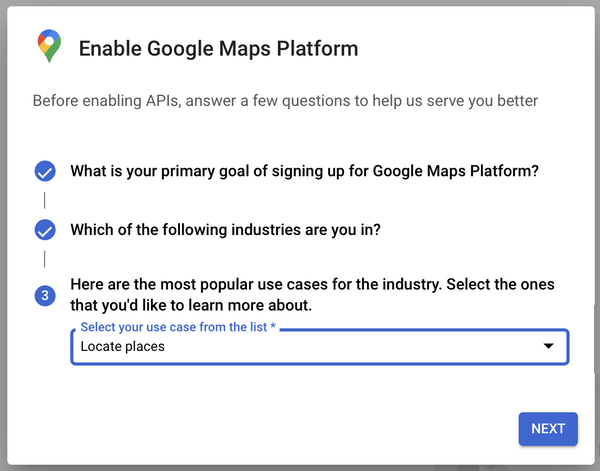Image resolution: width=600 pixels, height=471 pixels.
Task: Click the 'Select your use case' field label
Action: tap(174, 327)
